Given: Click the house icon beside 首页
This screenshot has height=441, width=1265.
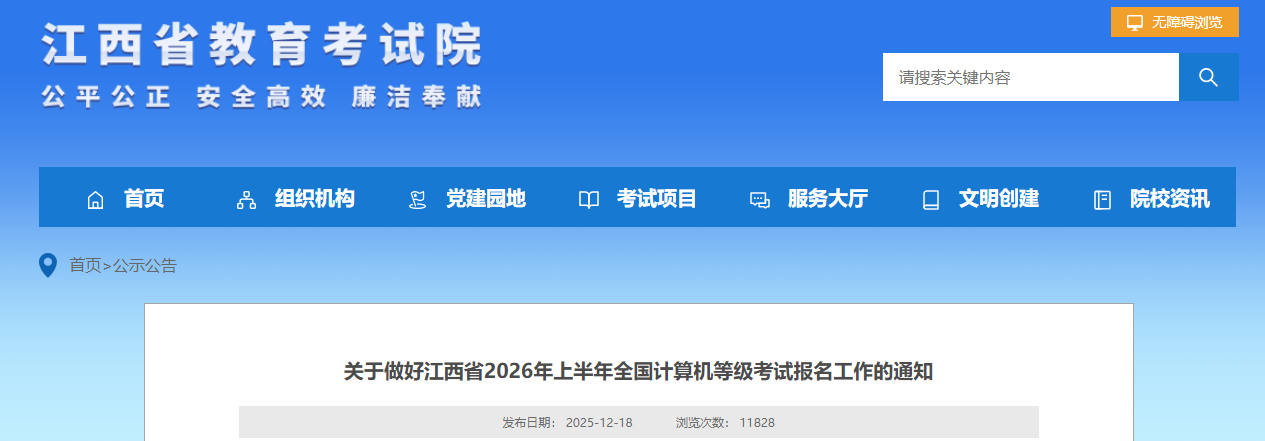Looking at the screenshot, I should coord(96,200).
